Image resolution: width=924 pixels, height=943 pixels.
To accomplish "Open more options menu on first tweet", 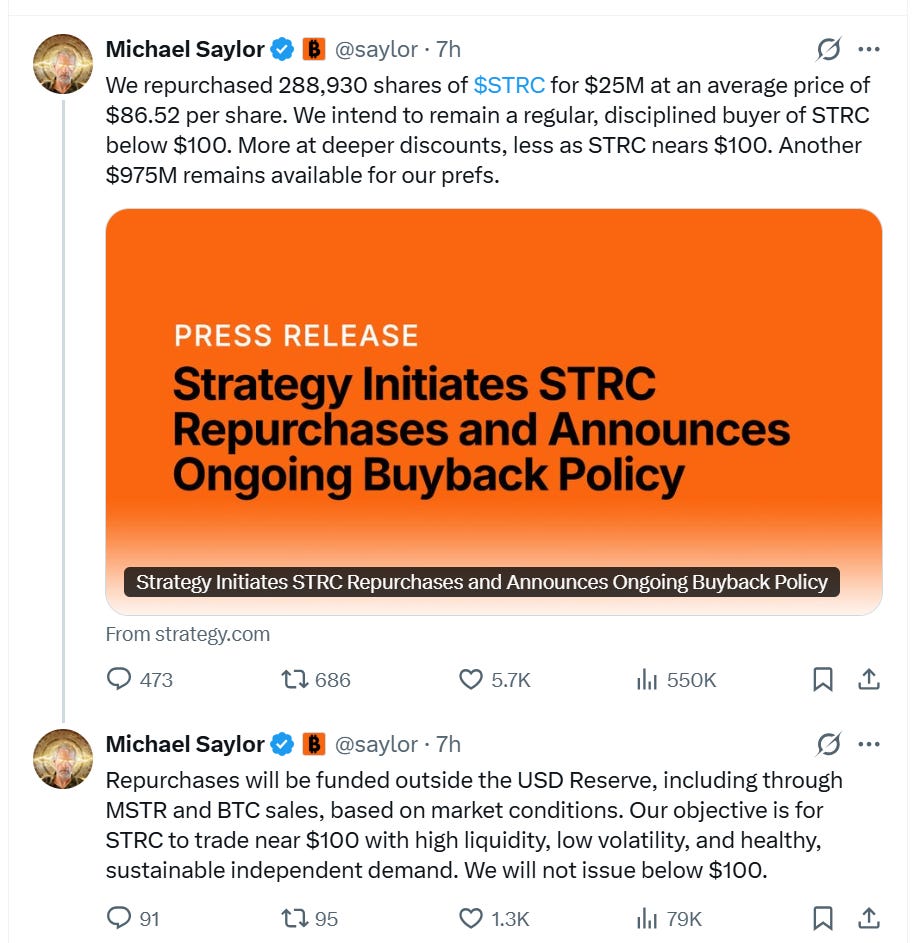I will (x=869, y=49).
